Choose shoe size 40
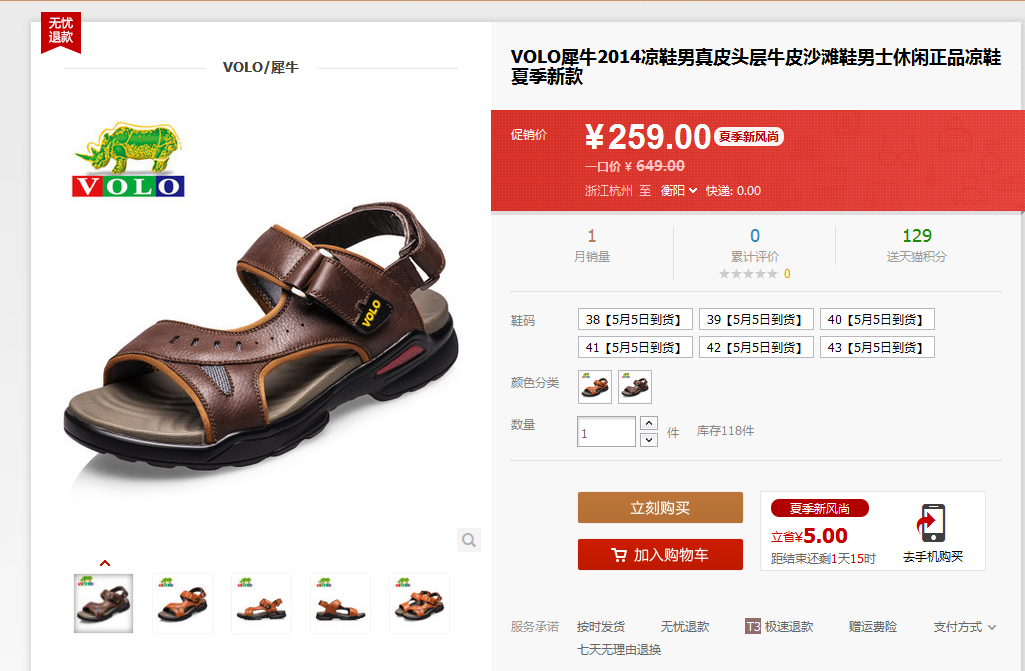 click(877, 319)
